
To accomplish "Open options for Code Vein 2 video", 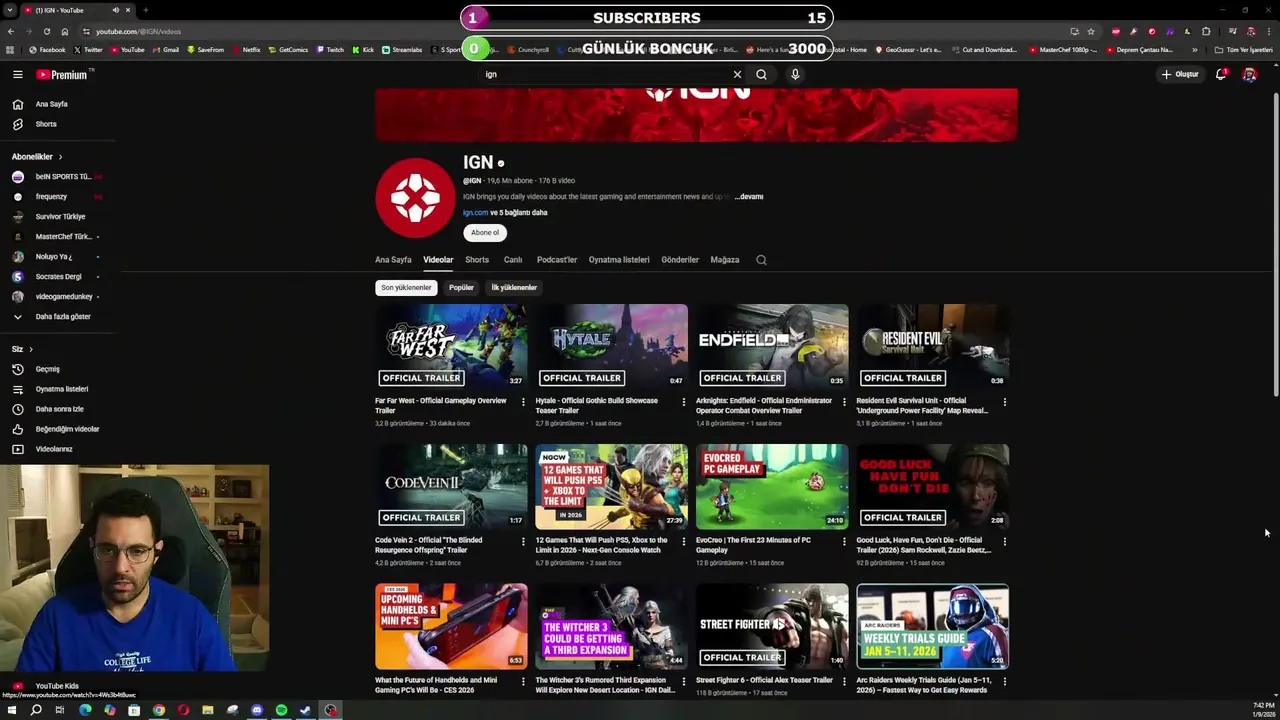I will 523,542.
